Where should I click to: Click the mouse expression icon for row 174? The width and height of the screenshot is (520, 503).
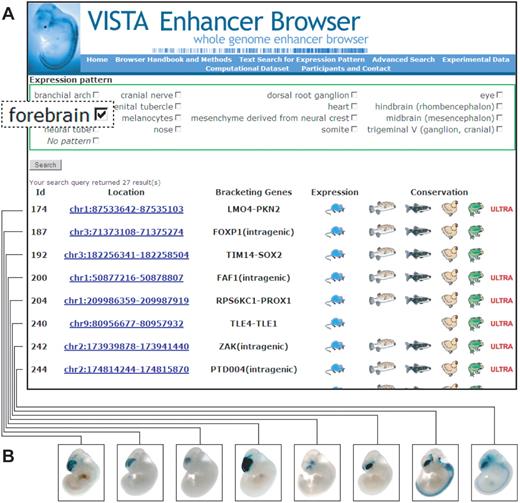335,209
